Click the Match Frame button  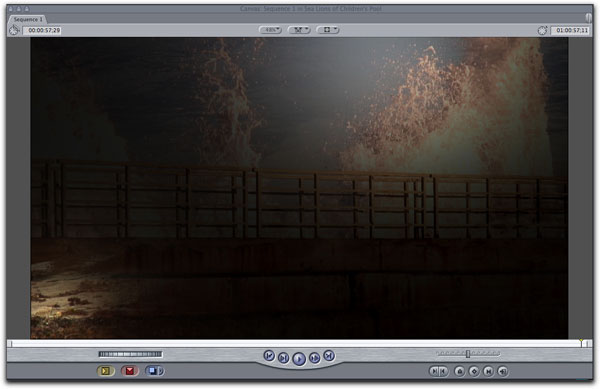[503, 371]
